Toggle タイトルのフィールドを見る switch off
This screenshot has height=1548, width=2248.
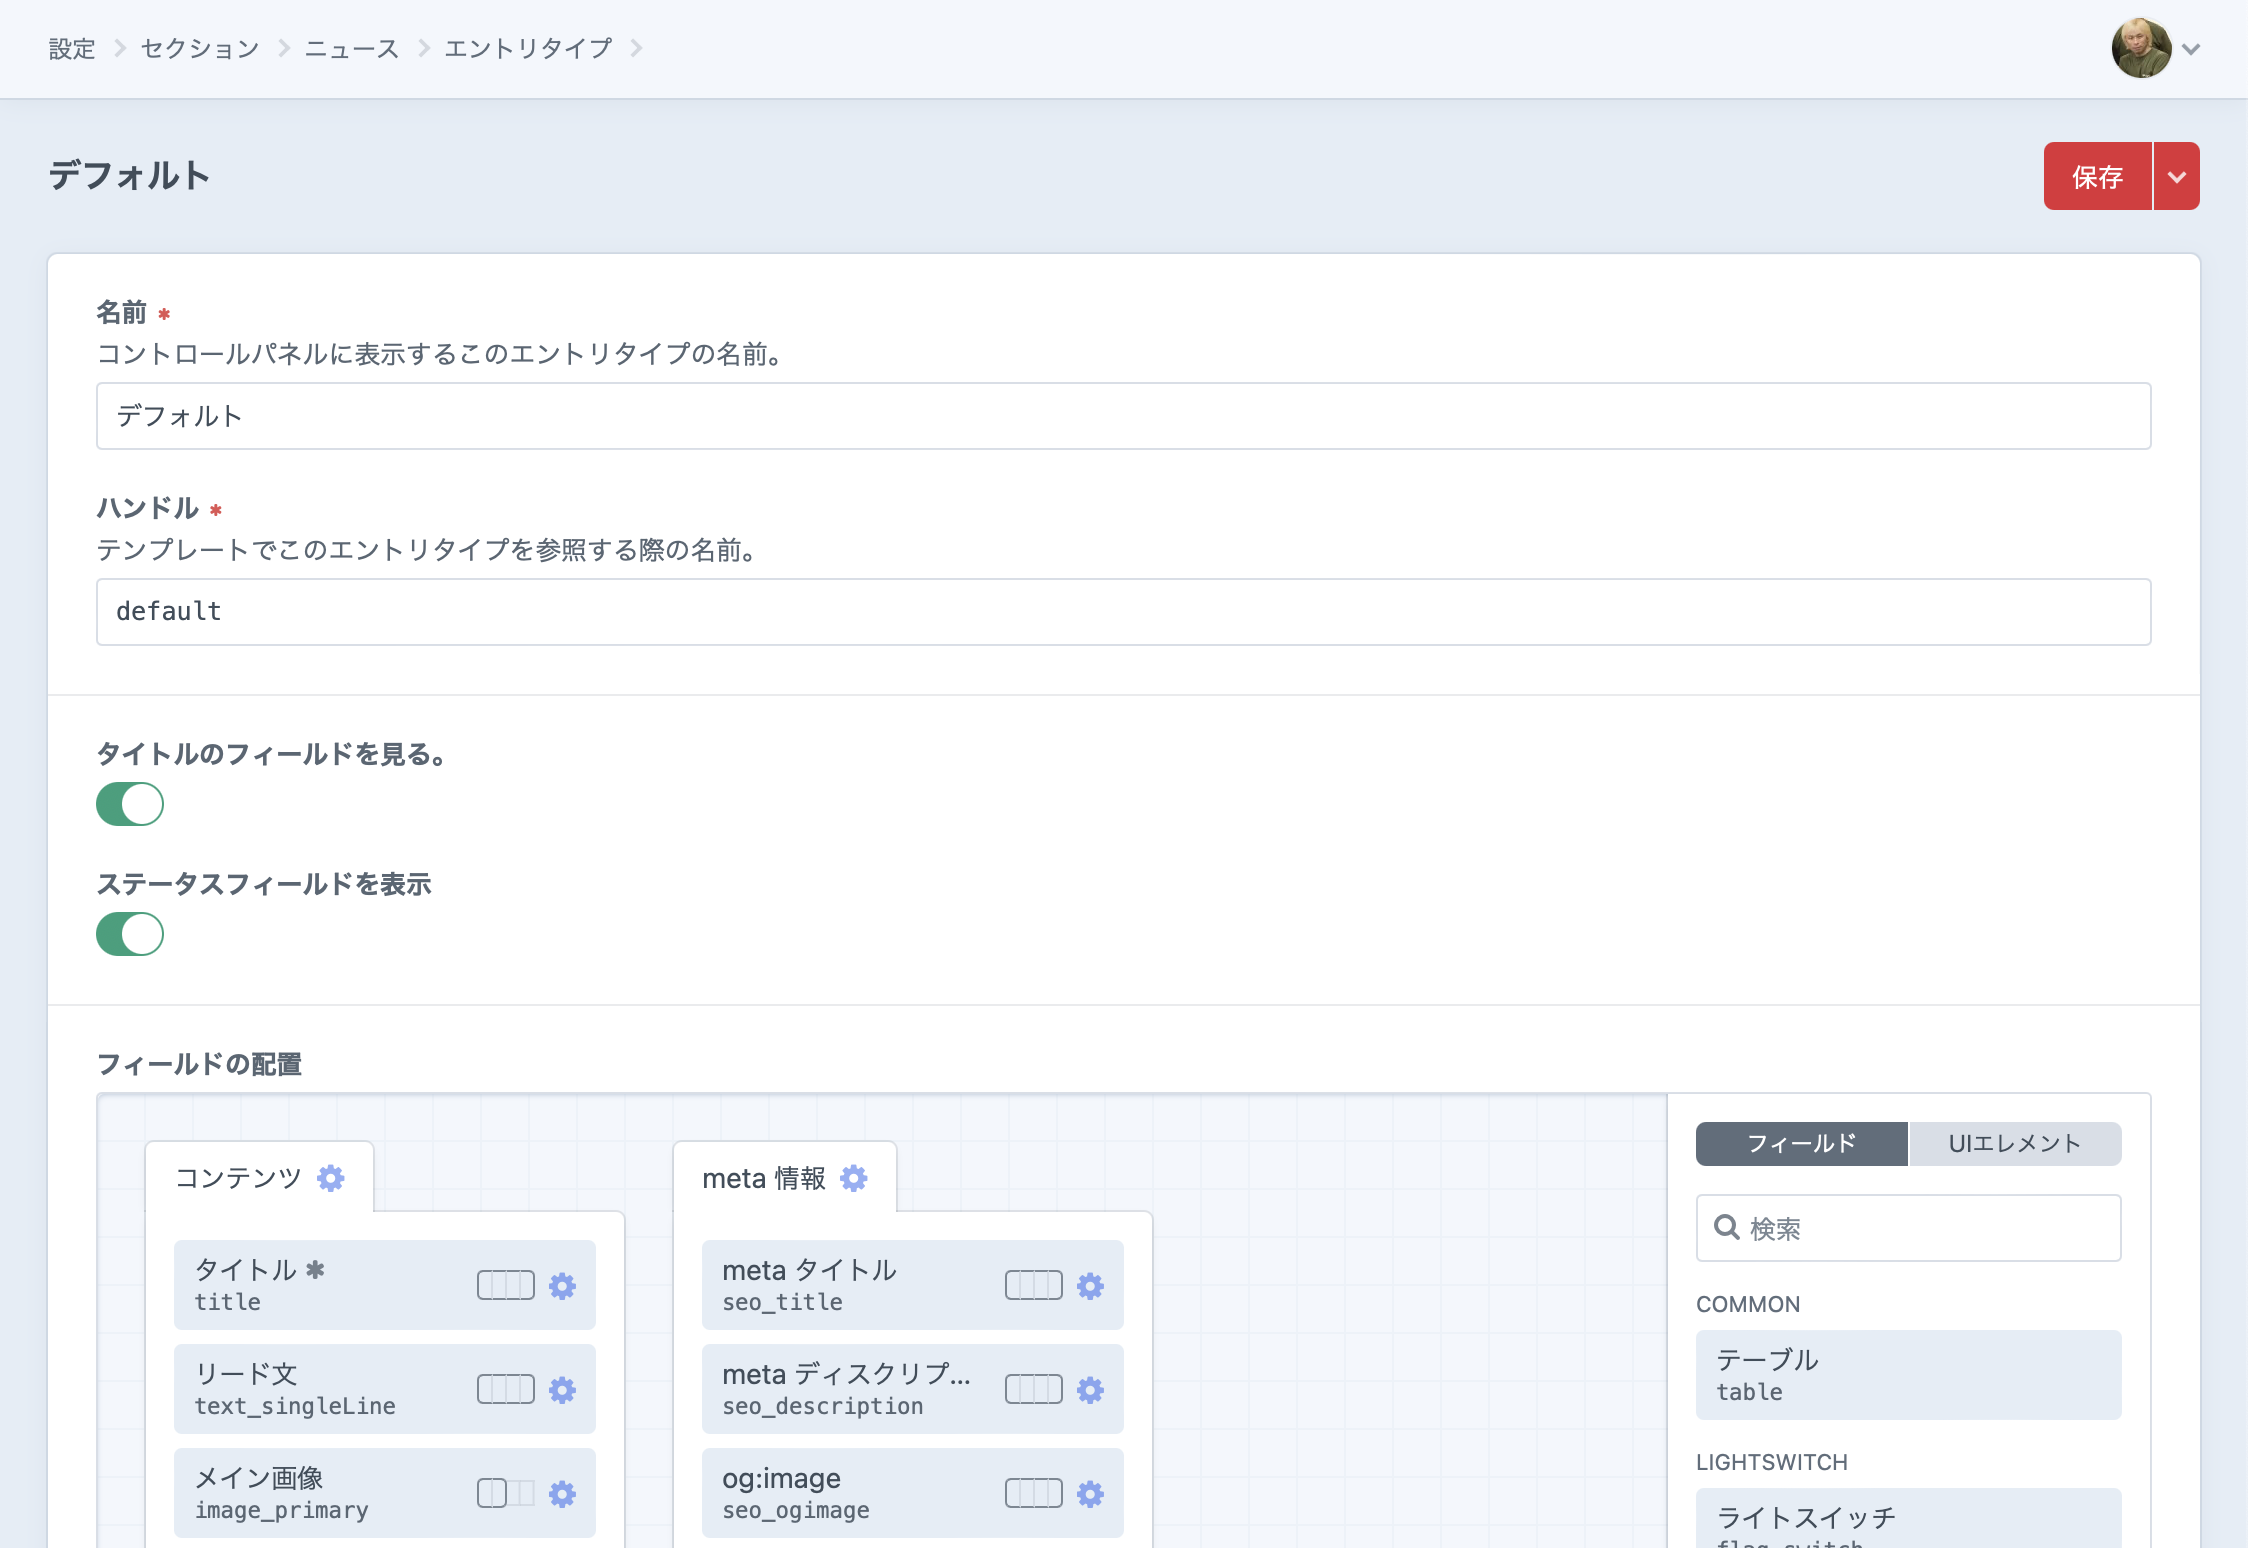click(x=130, y=804)
